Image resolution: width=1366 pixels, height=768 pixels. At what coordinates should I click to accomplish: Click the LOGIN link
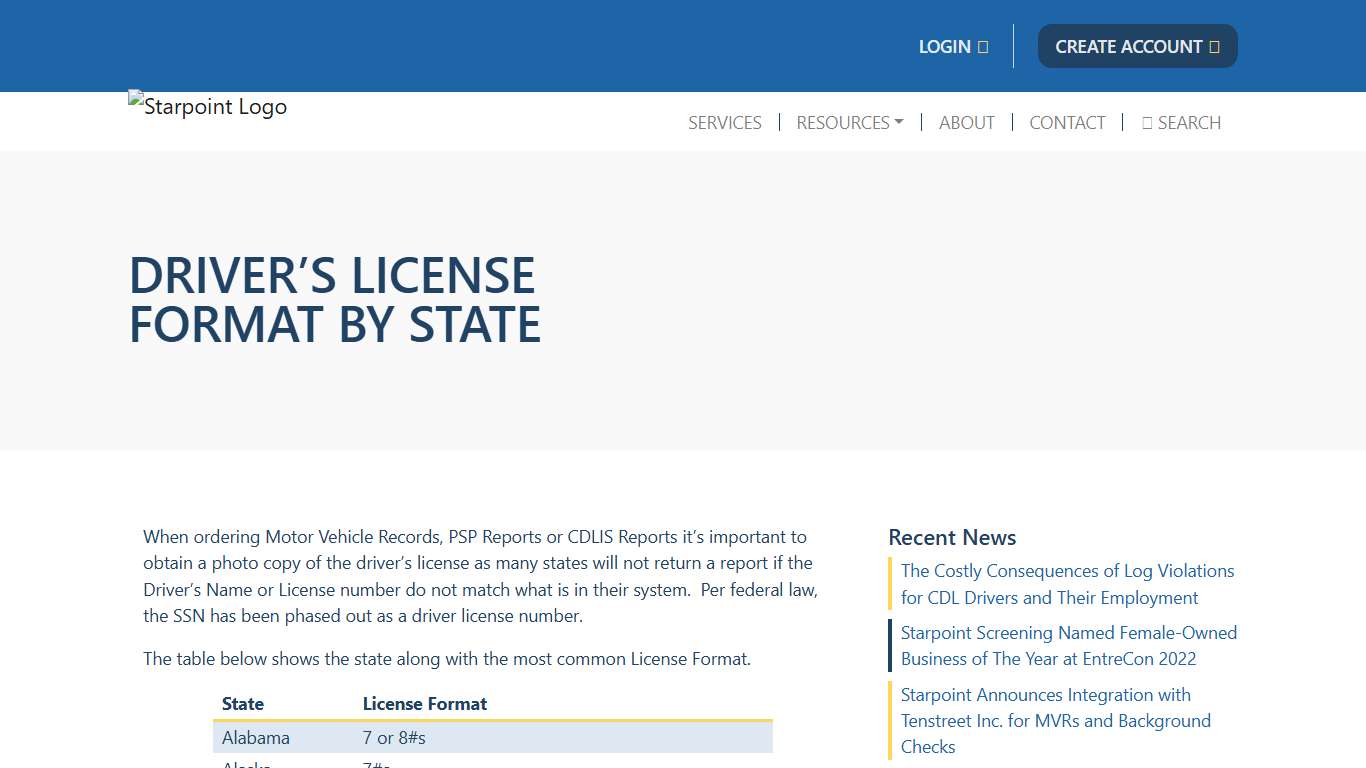(944, 46)
